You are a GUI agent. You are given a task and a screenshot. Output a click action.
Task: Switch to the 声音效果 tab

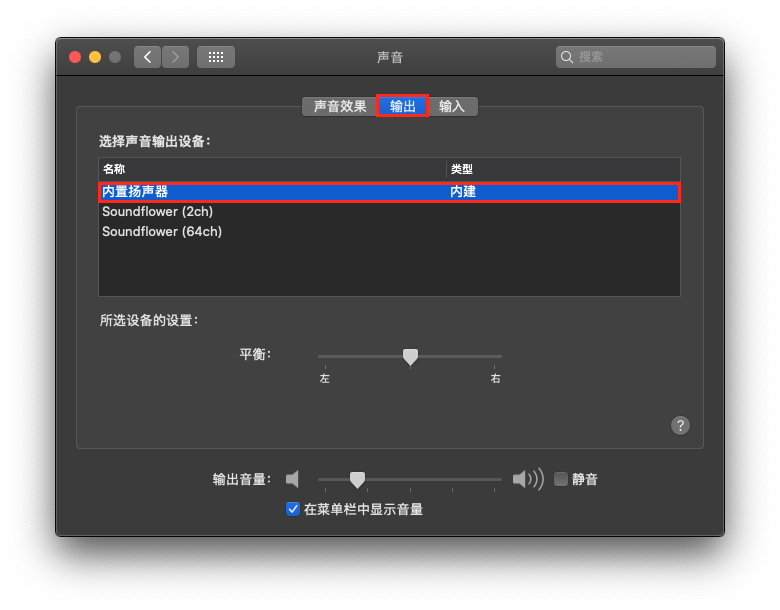point(340,106)
